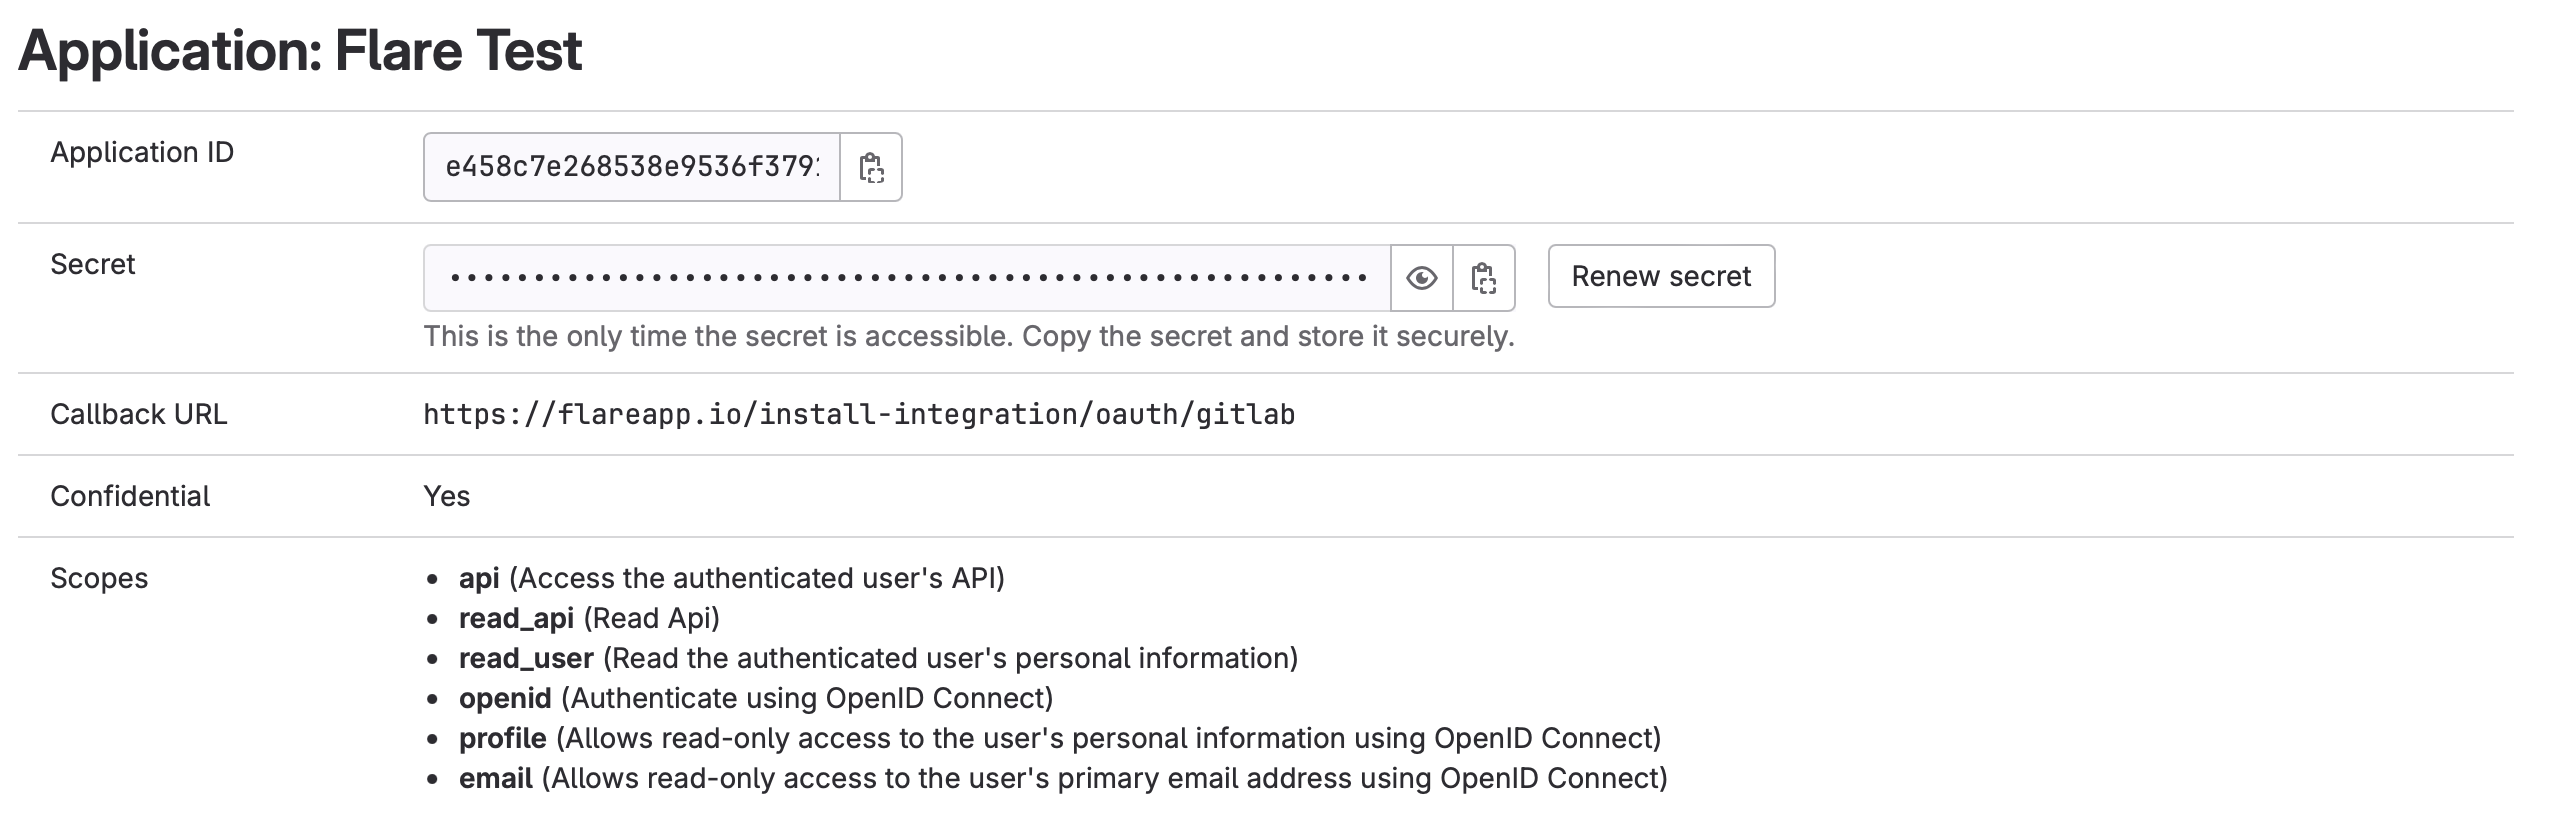Click the masked Secret input field

click(x=907, y=277)
